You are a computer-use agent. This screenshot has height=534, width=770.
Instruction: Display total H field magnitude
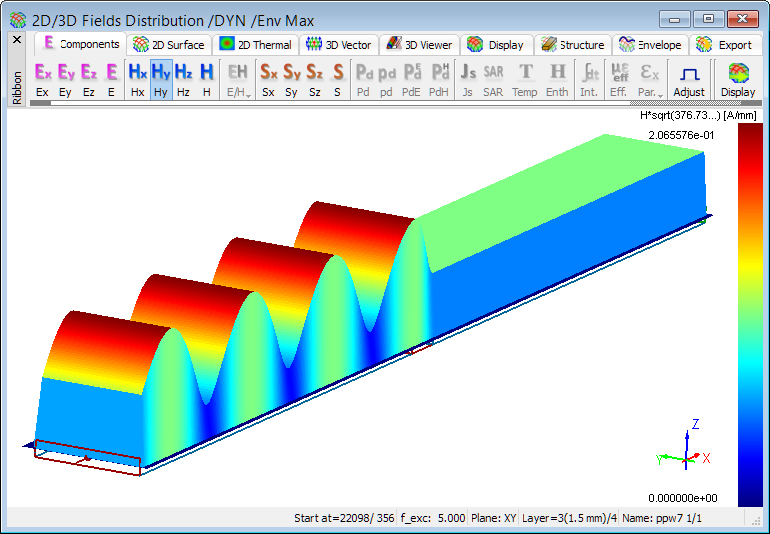point(206,78)
